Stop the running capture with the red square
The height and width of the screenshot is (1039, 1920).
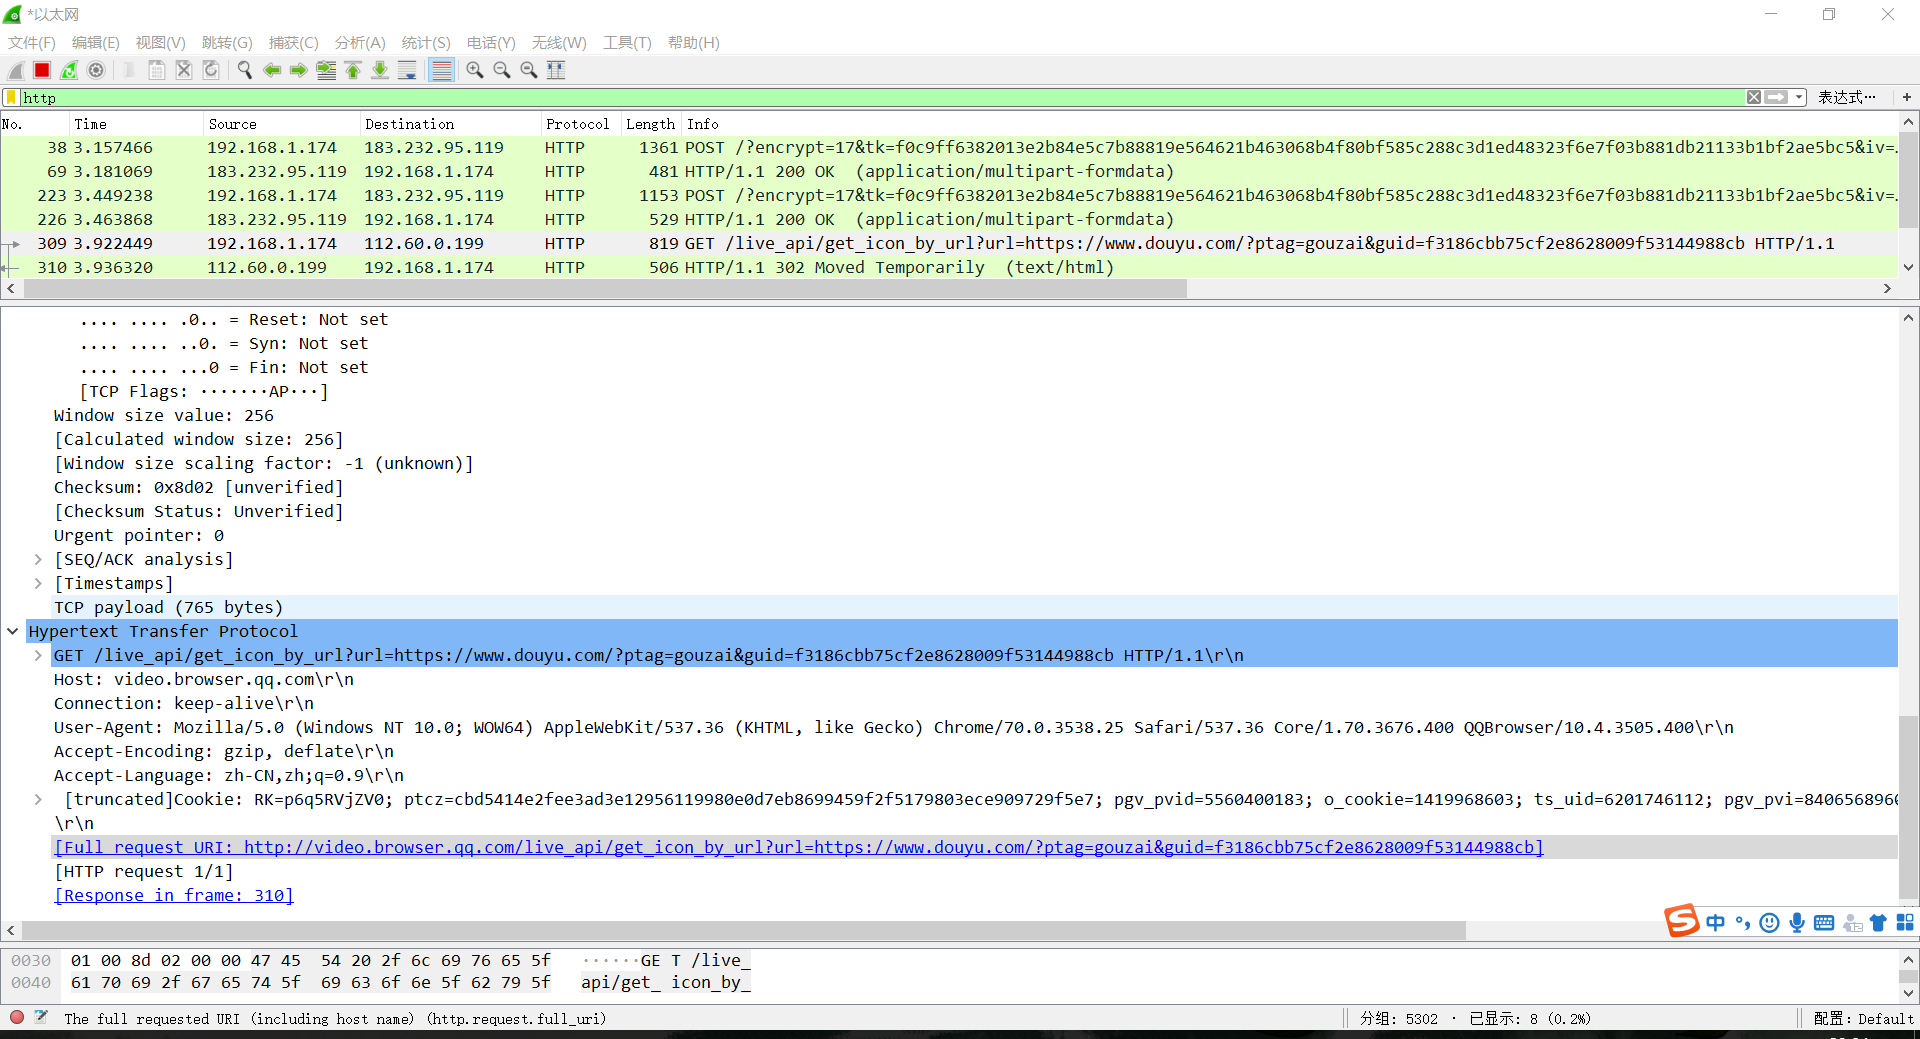pos(42,70)
